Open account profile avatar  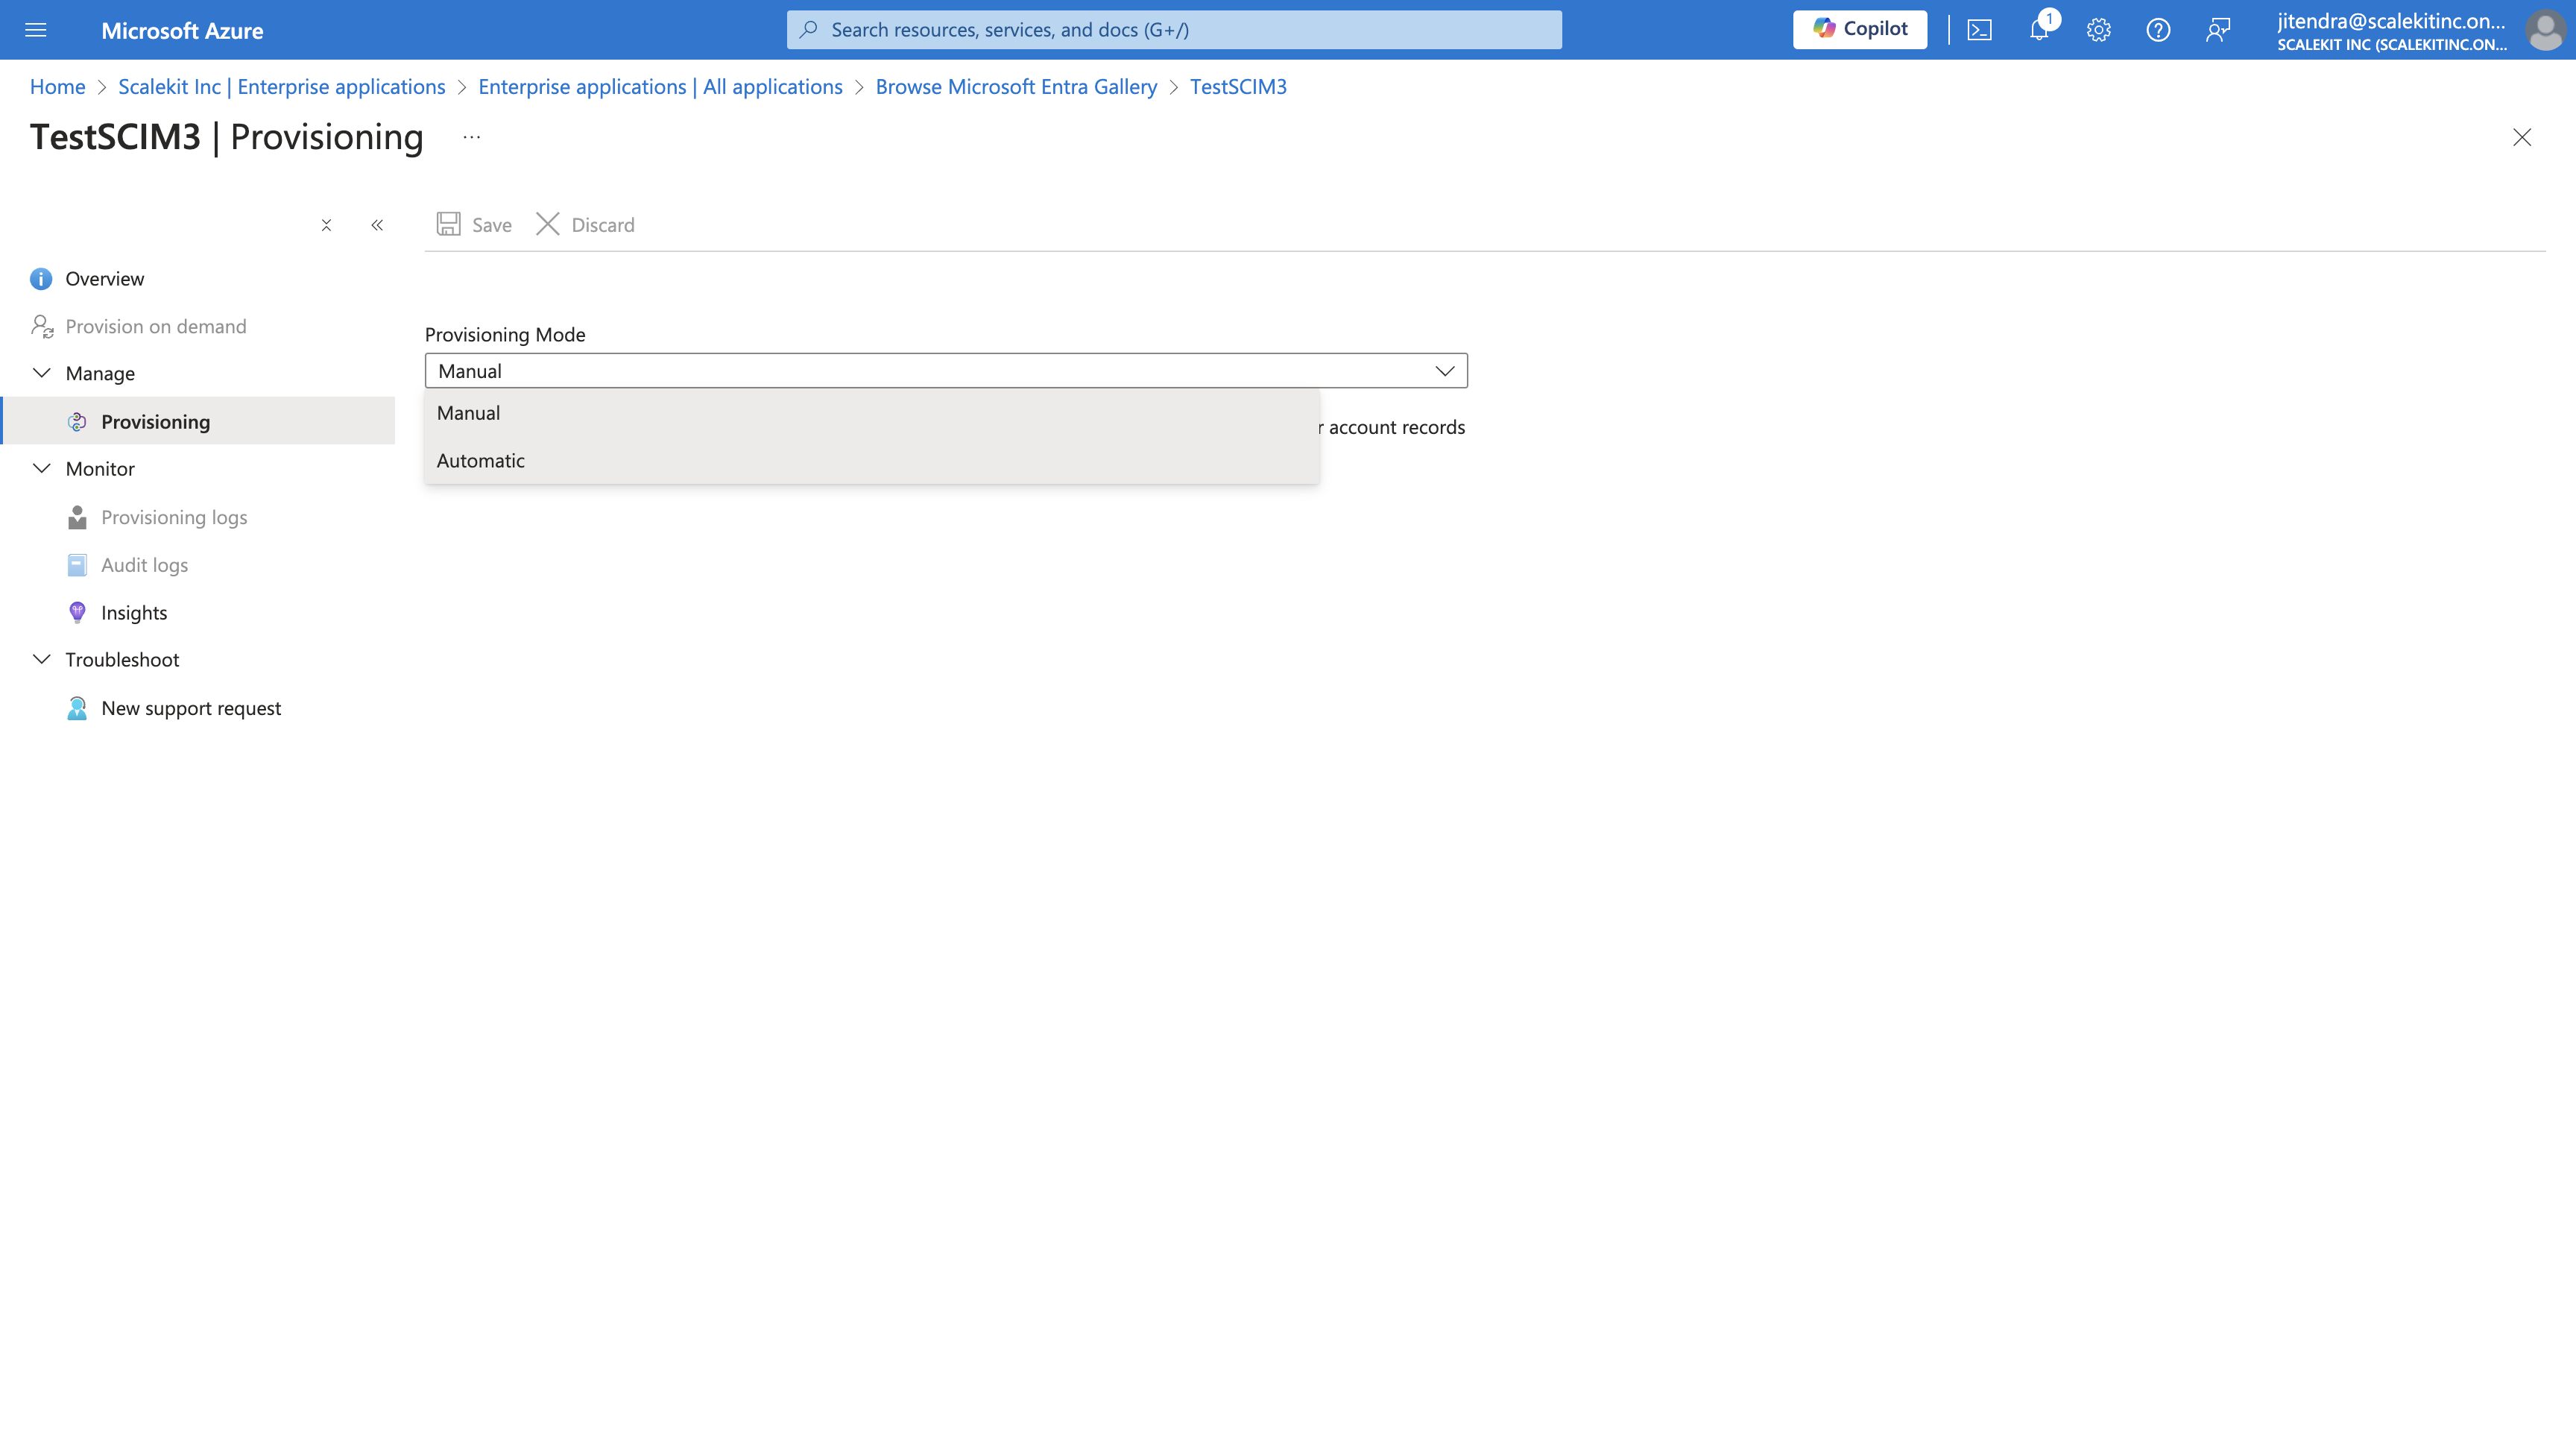pos(2544,30)
